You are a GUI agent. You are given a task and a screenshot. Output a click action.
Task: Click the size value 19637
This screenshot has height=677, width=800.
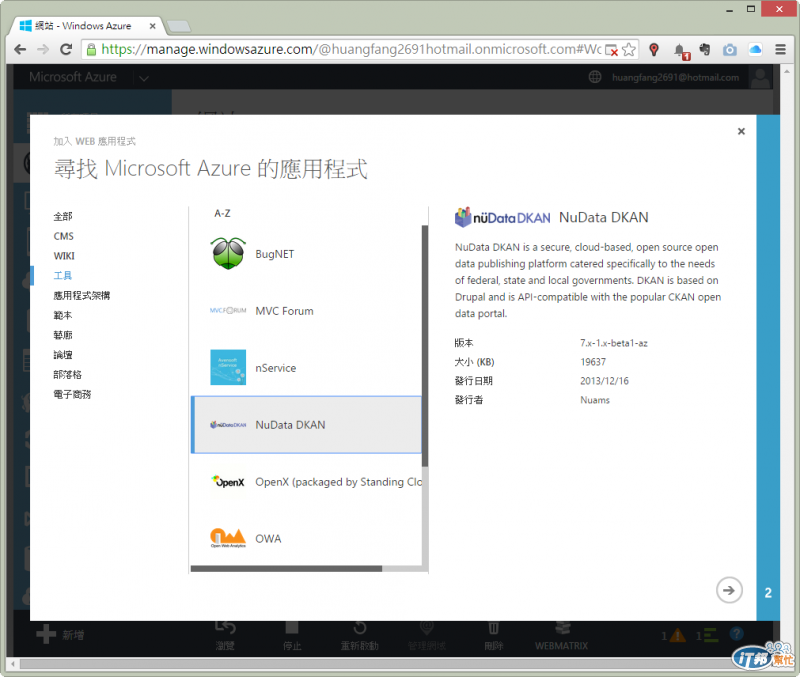[x=593, y=362]
